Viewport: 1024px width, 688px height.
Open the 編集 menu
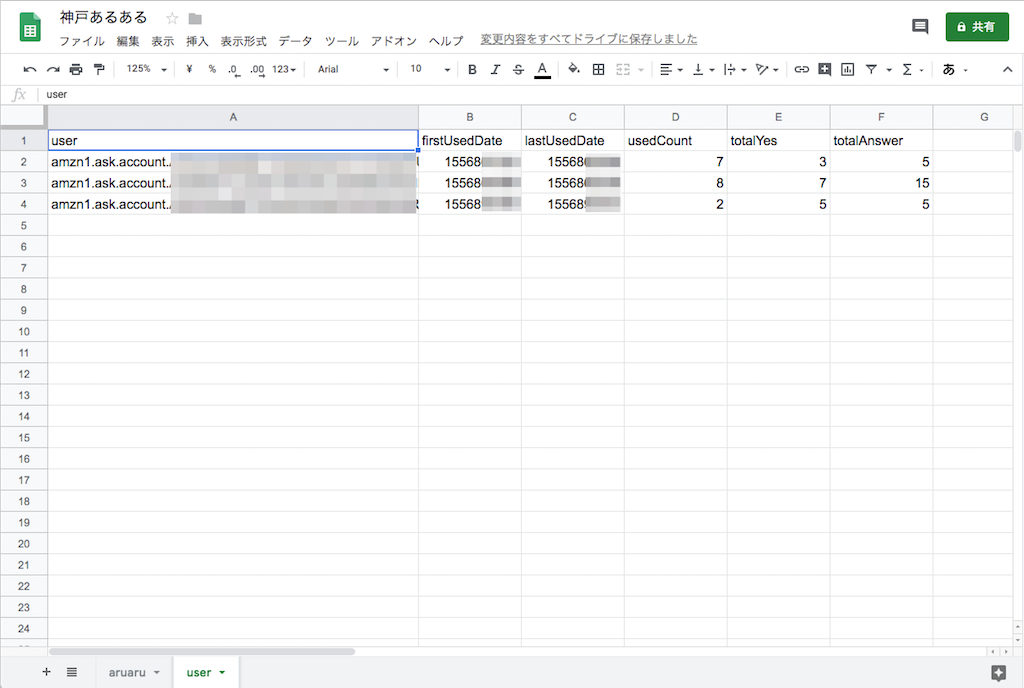128,41
